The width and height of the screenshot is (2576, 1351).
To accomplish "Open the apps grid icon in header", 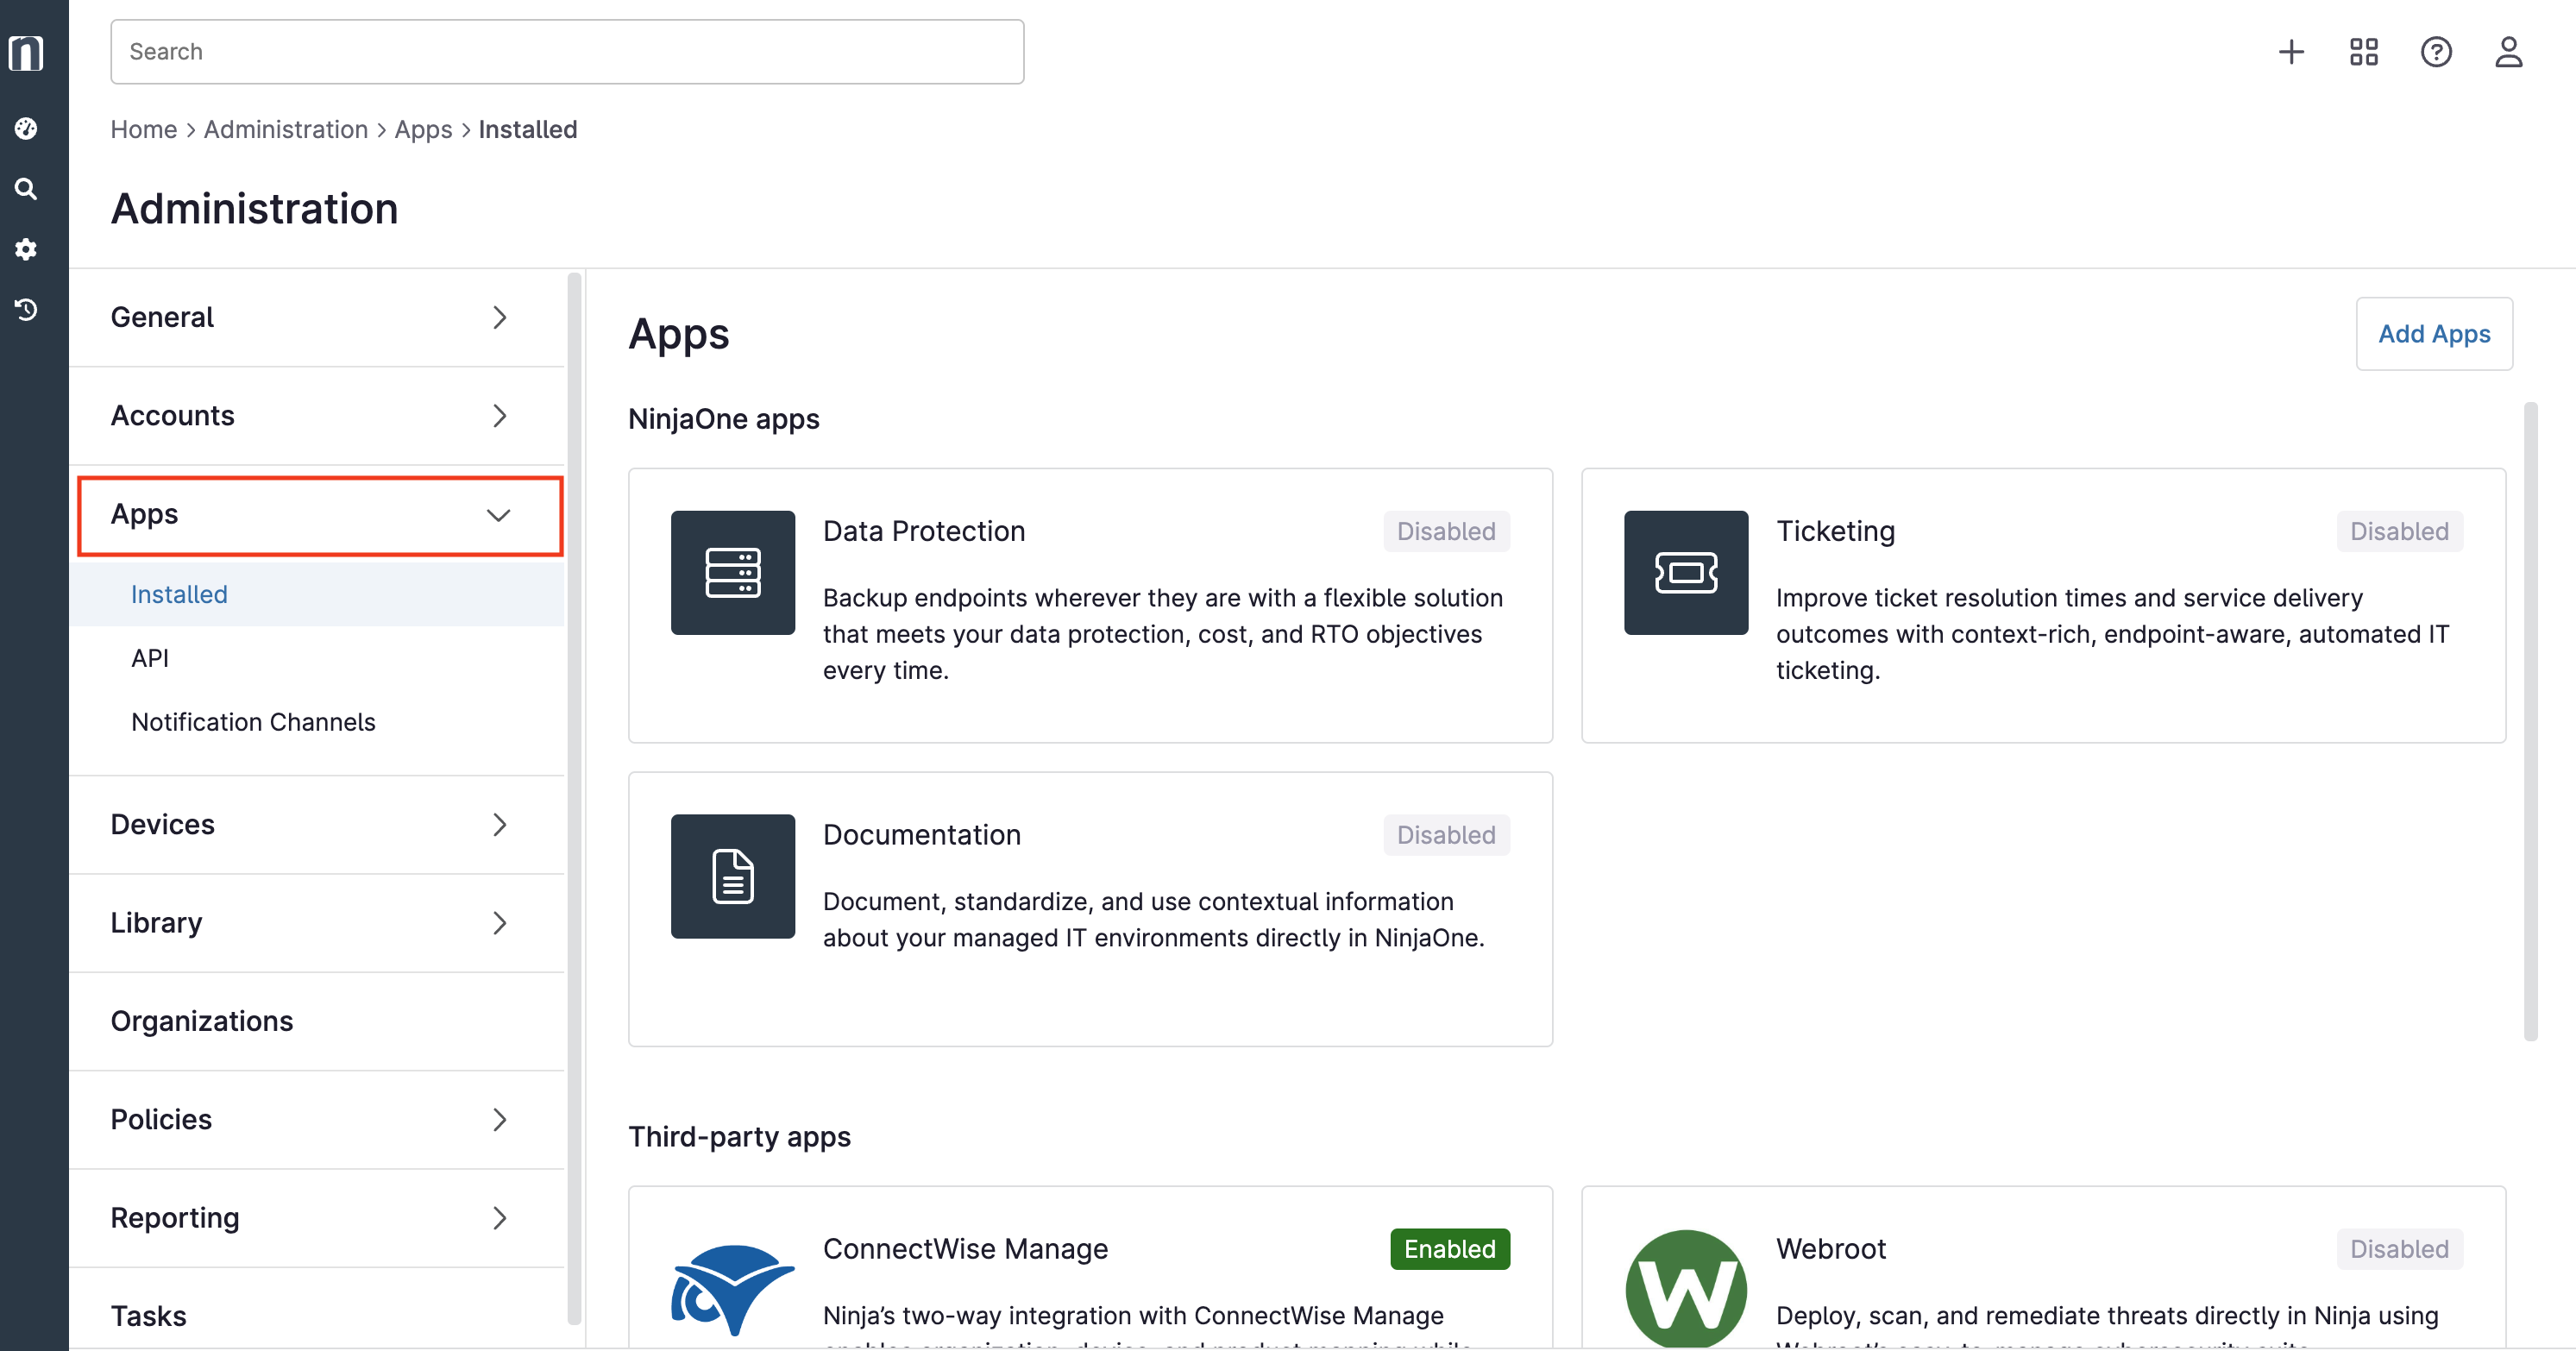I will (2363, 52).
